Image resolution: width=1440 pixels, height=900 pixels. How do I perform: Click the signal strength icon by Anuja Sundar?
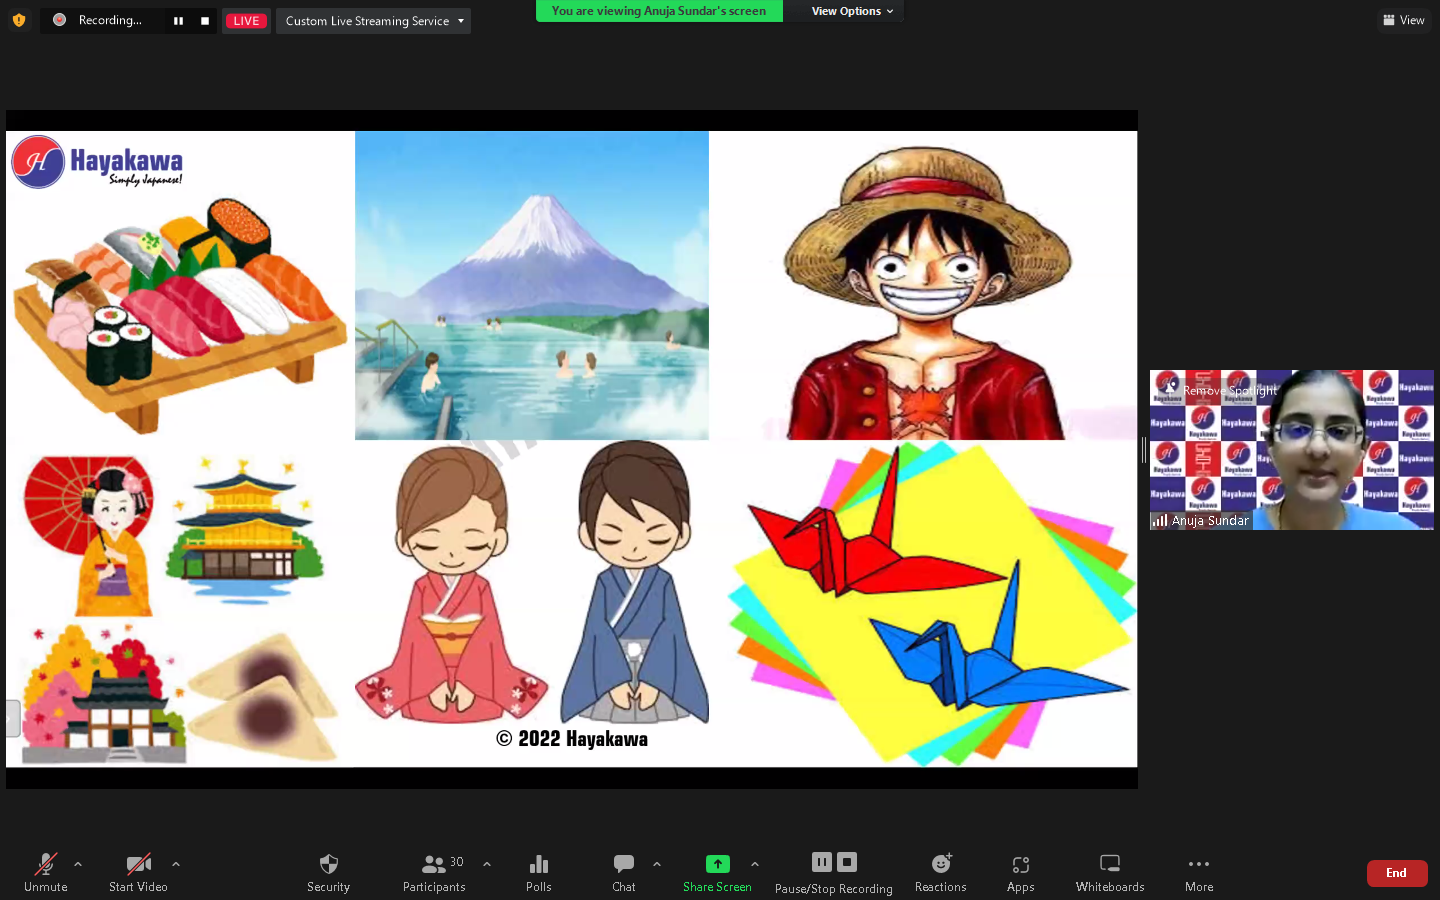coord(1160,520)
